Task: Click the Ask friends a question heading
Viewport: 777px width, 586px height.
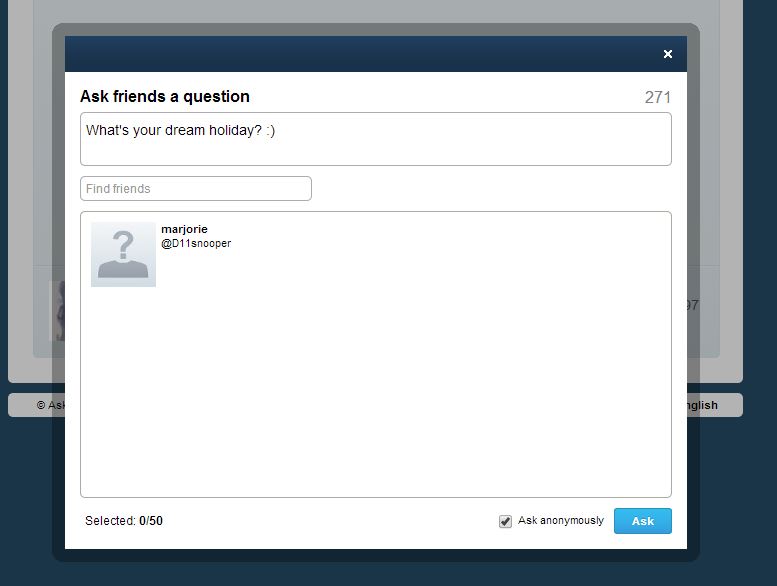Action: coord(165,96)
